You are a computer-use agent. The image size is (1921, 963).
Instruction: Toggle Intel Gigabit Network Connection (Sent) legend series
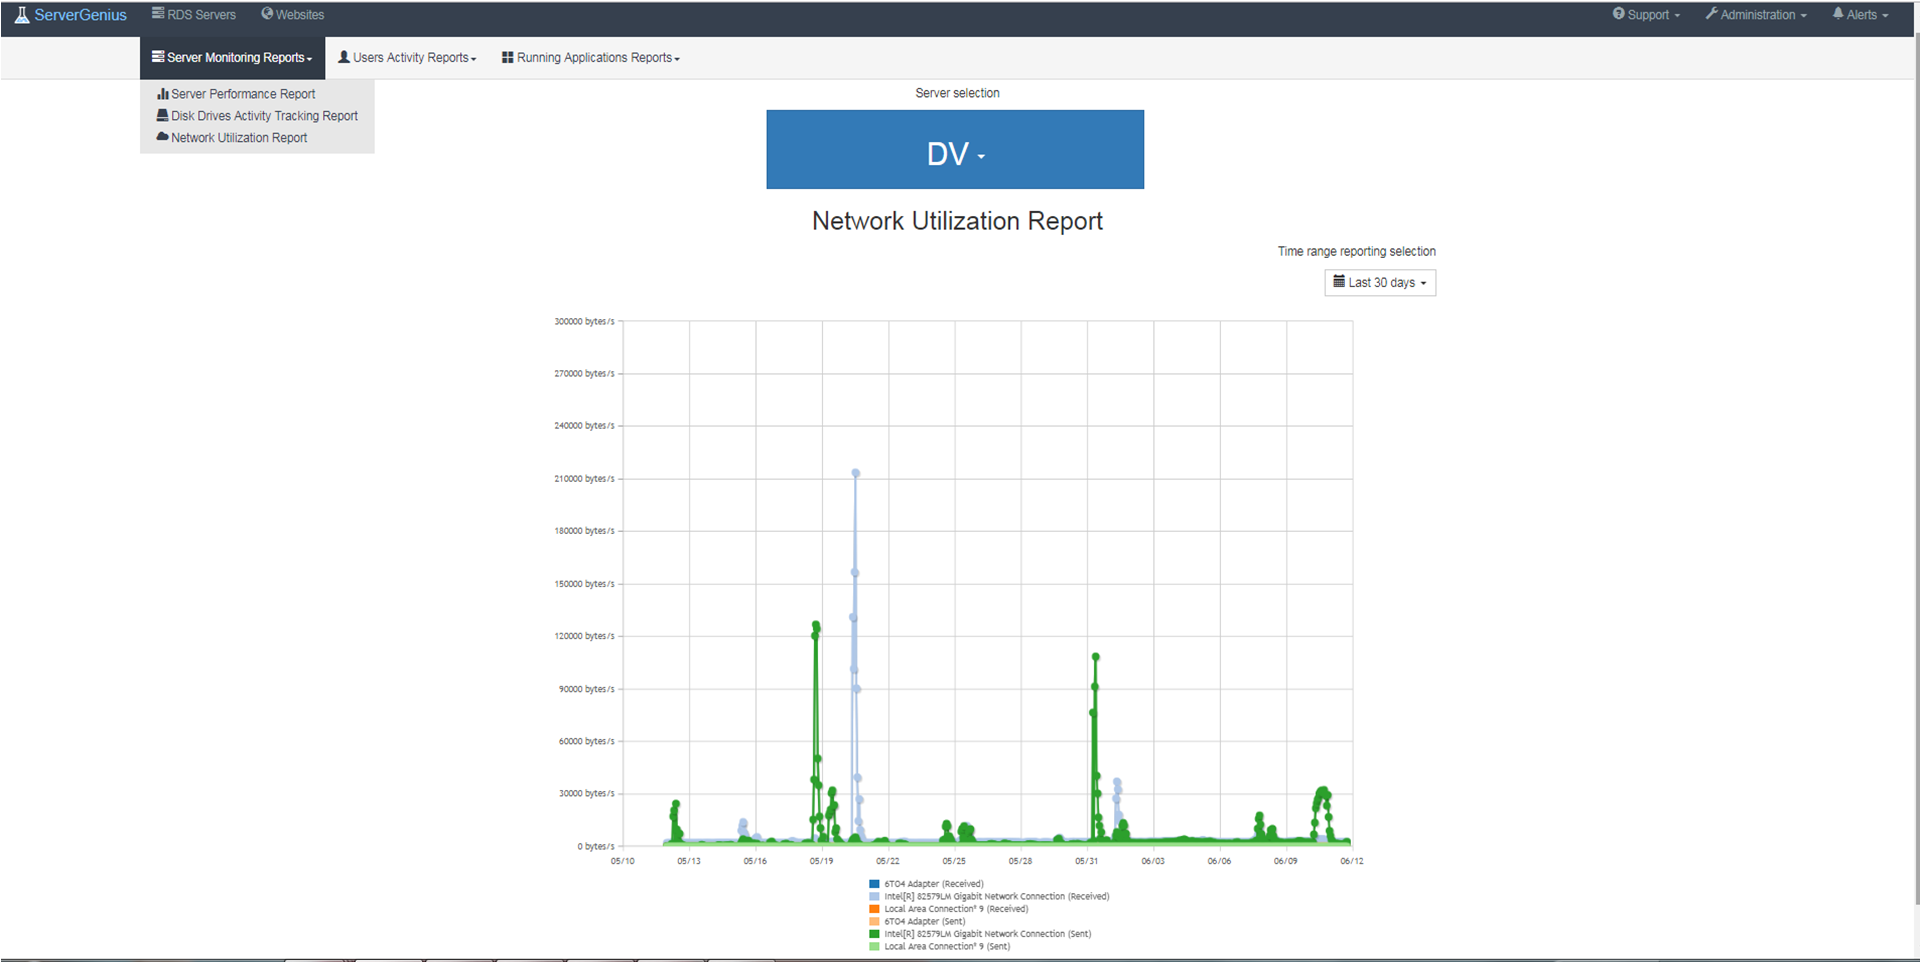tap(987, 934)
